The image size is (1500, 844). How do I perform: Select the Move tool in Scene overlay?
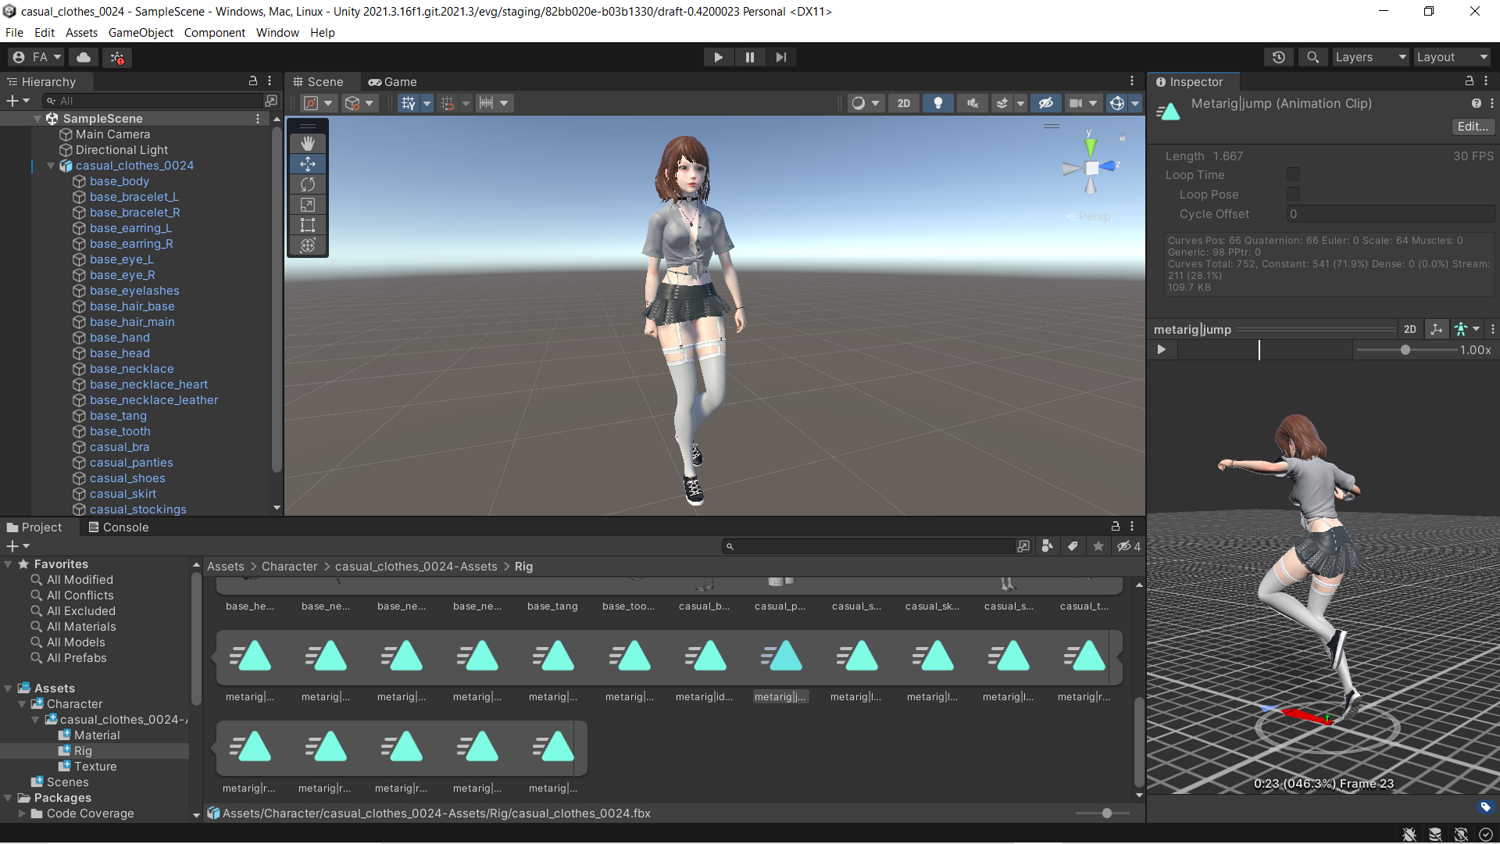pos(308,164)
